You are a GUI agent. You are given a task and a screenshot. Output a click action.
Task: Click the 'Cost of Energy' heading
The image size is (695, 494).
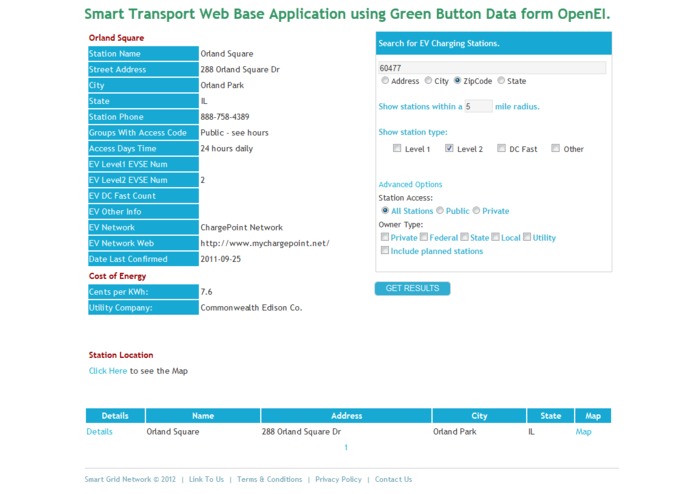coord(117,276)
